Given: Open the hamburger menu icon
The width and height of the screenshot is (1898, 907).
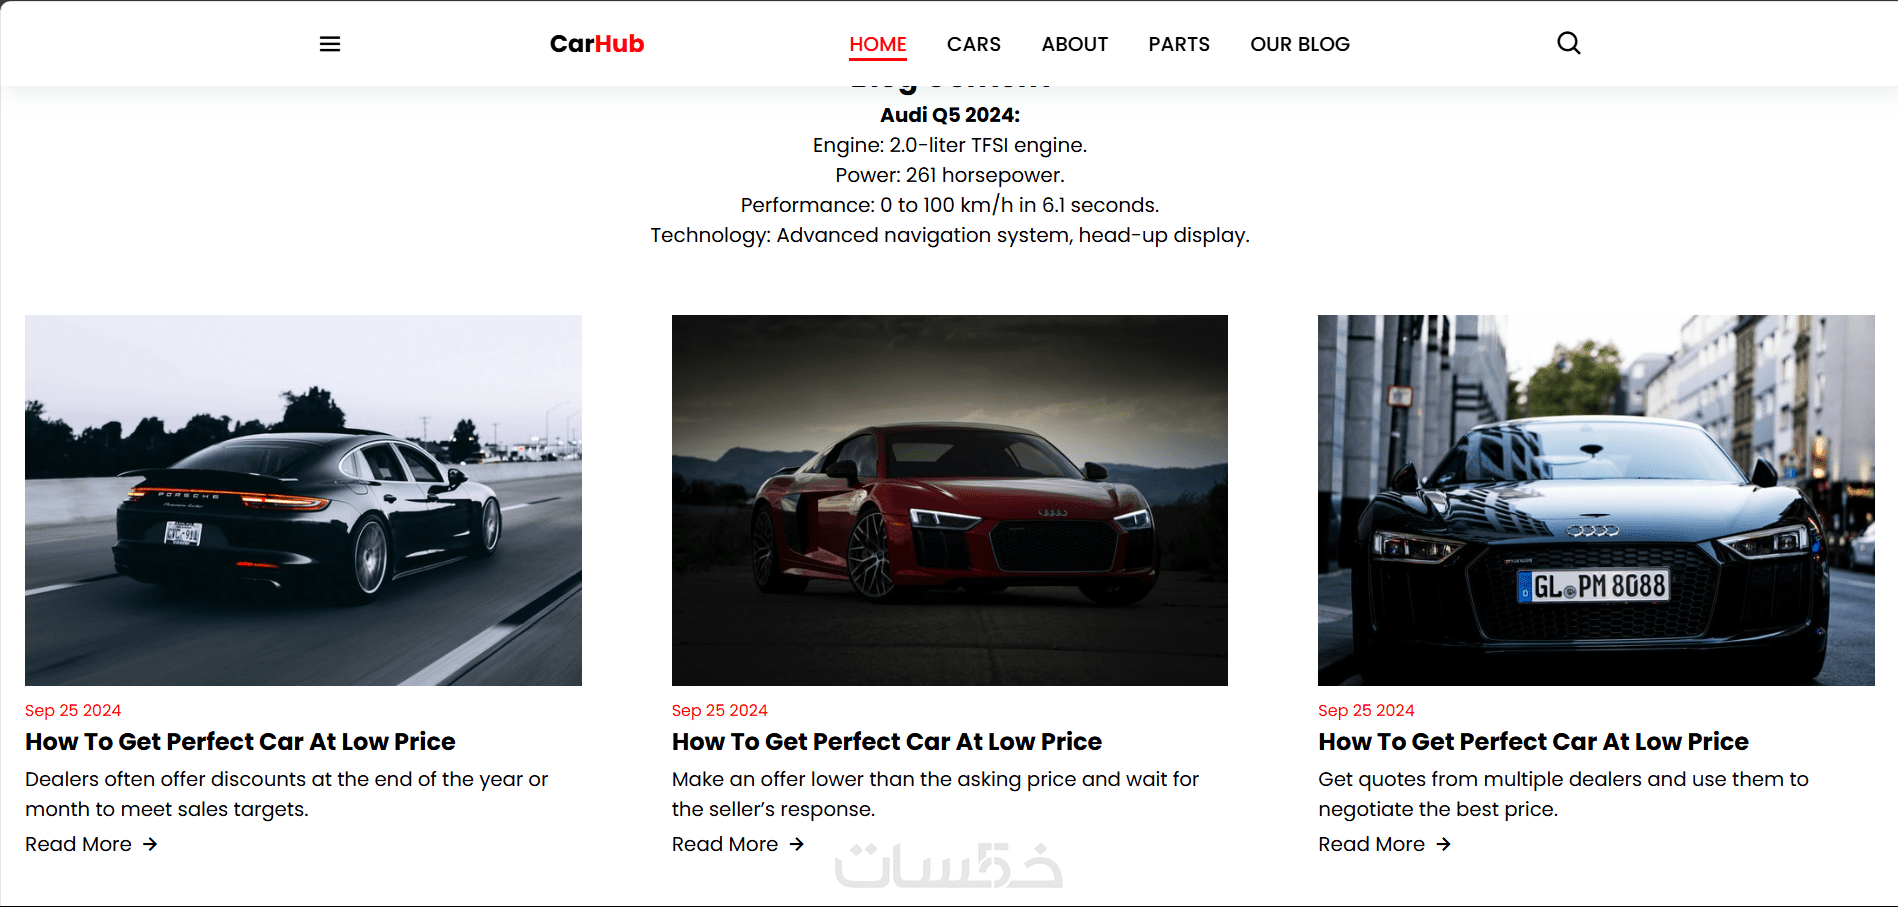Looking at the screenshot, I should tap(330, 44).
